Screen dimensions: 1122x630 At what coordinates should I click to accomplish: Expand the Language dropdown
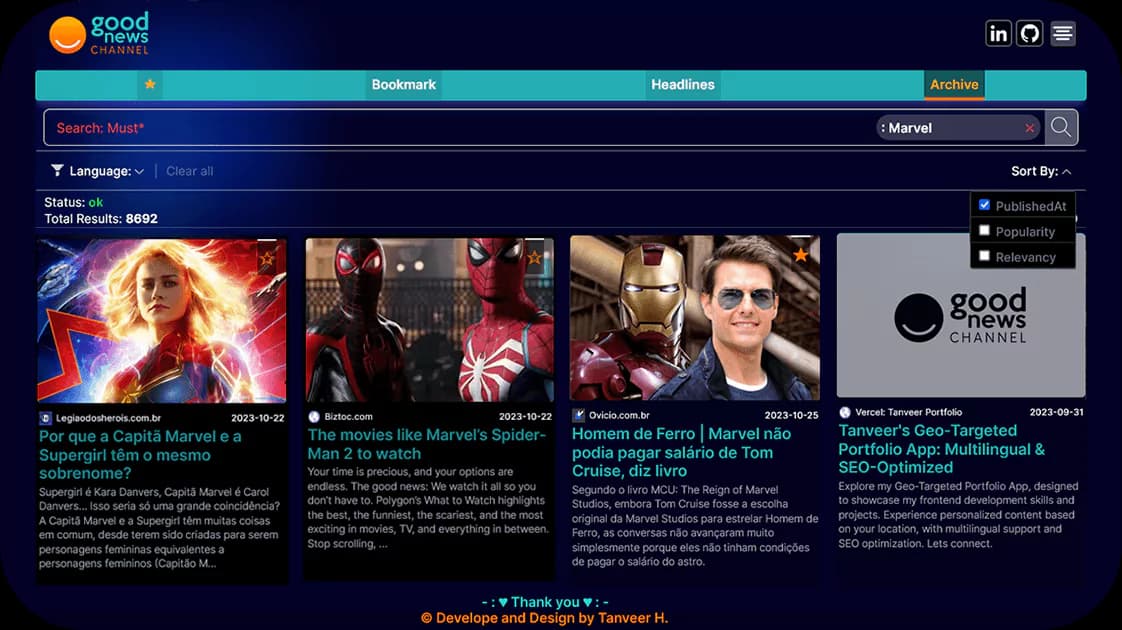(106, 171)
